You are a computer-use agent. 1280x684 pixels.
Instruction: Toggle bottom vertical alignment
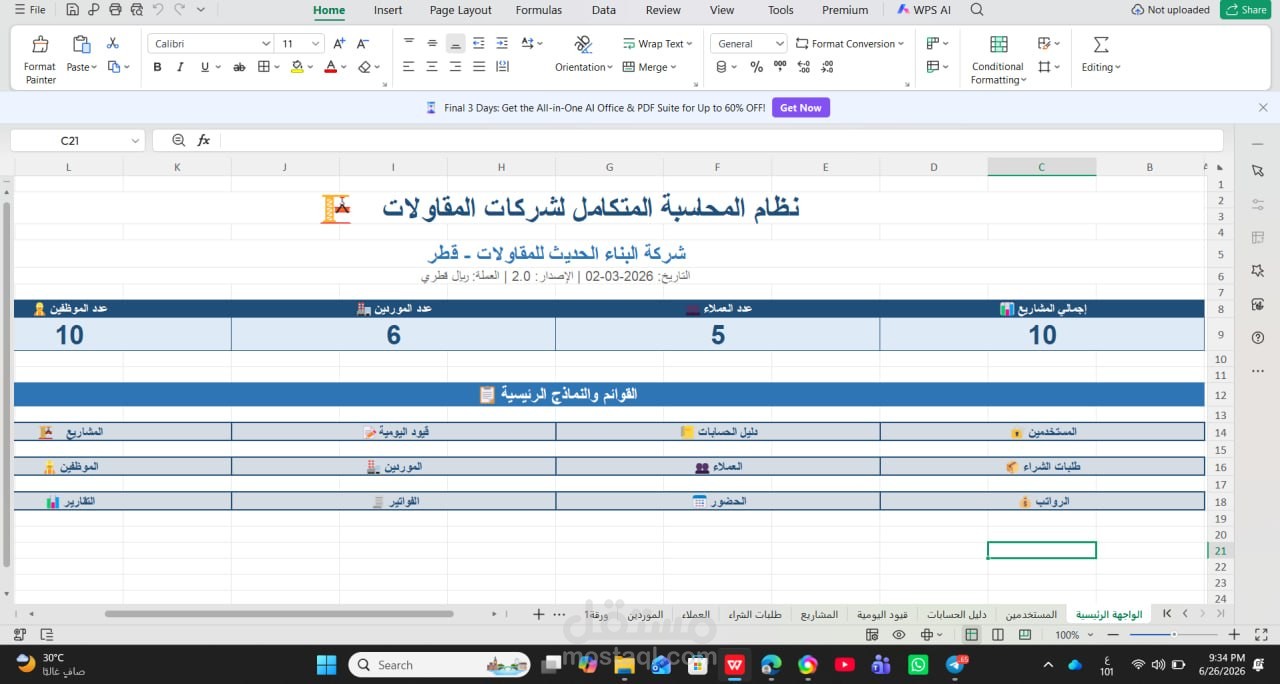click(455, 43)
